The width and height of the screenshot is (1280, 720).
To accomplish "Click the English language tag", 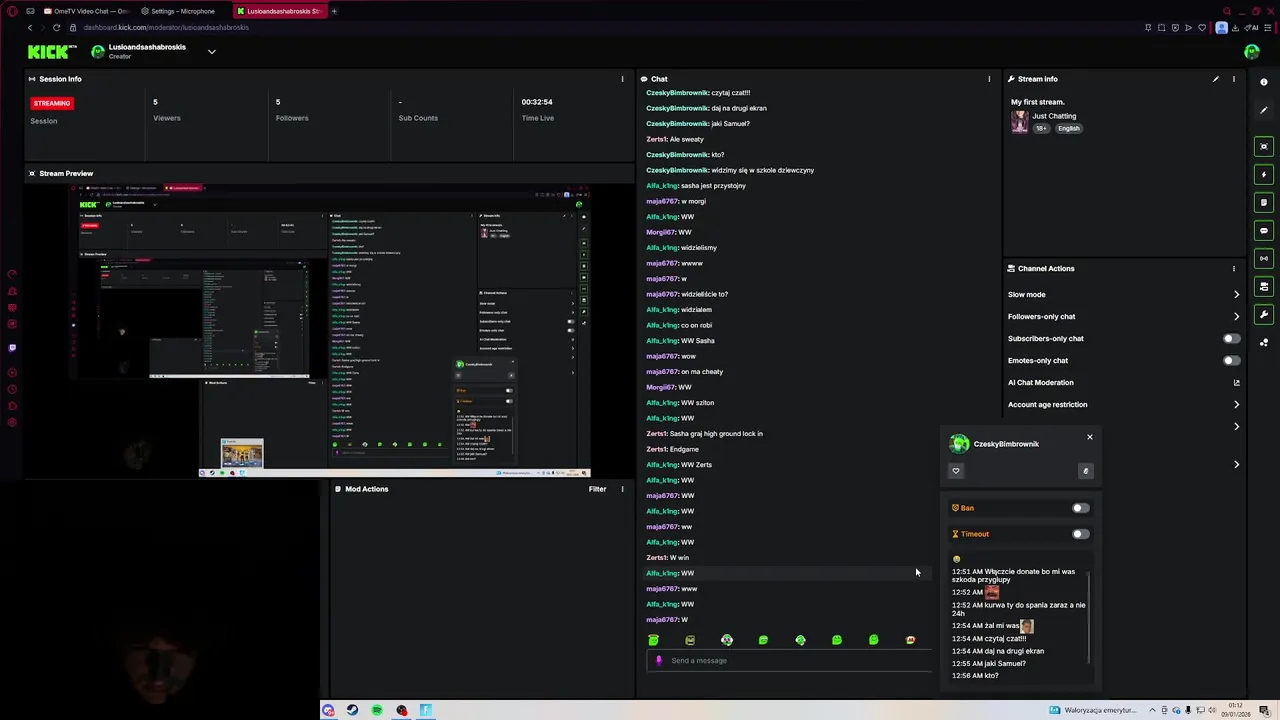I will (1069, 128).
